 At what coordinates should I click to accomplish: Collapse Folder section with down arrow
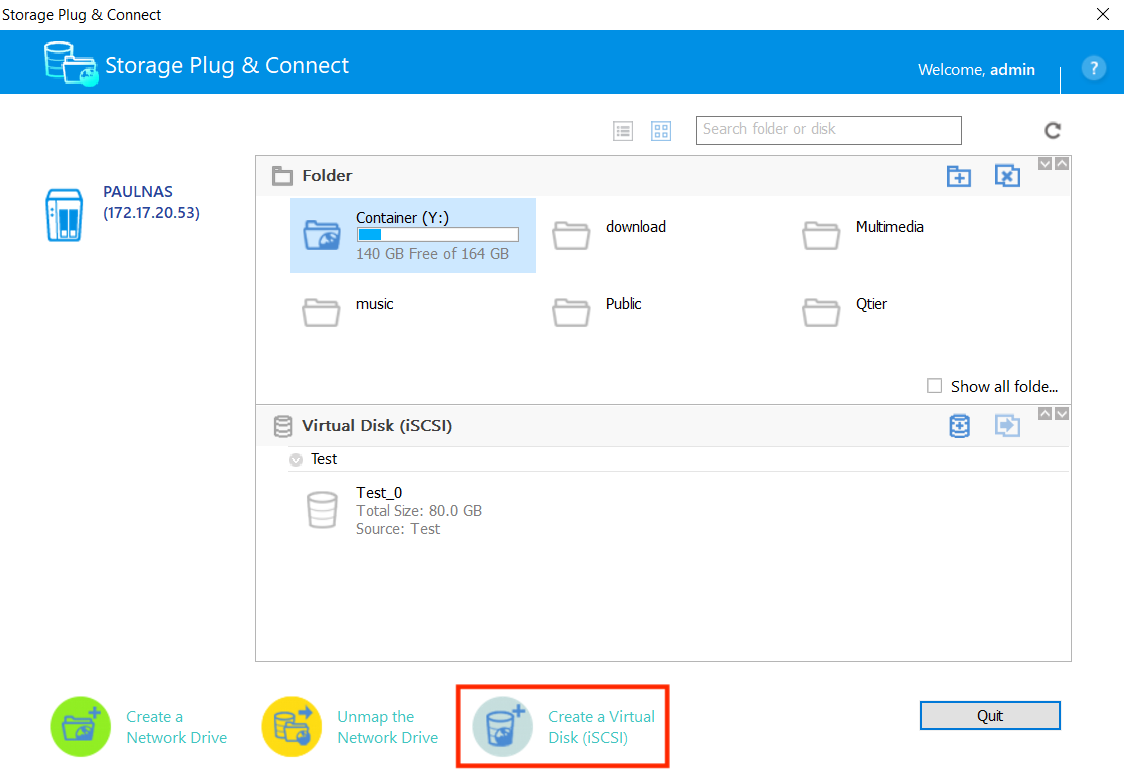1045,163
